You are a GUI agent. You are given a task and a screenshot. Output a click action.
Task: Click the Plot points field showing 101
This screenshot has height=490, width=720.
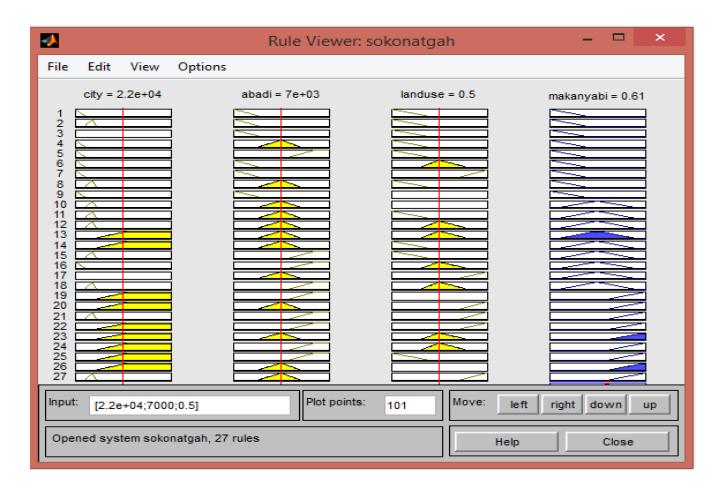coord(410,405)
